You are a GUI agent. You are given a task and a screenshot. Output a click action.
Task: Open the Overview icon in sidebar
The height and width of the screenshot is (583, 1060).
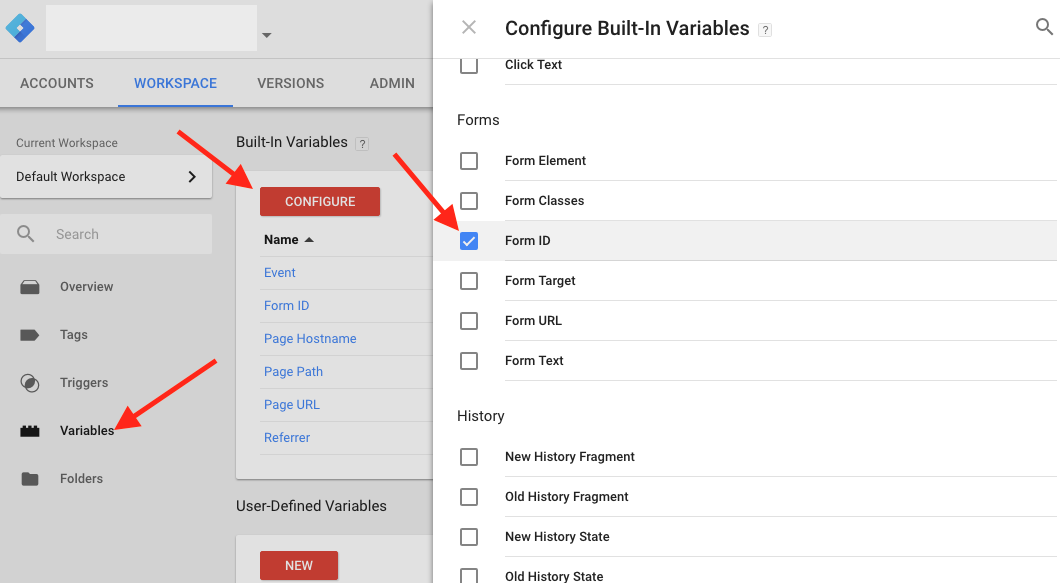tap(30, 287)
